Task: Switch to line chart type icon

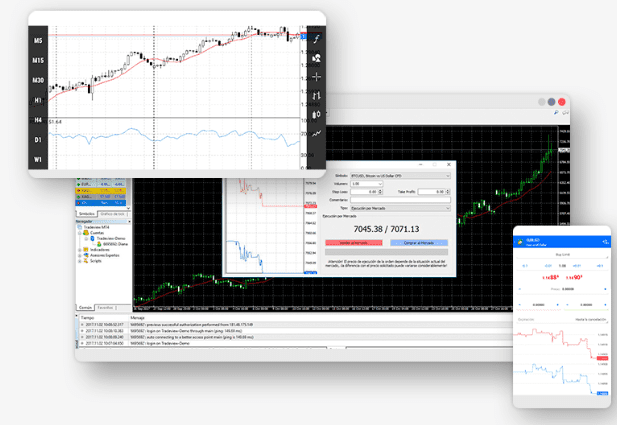Action: [x=316, y=134]
